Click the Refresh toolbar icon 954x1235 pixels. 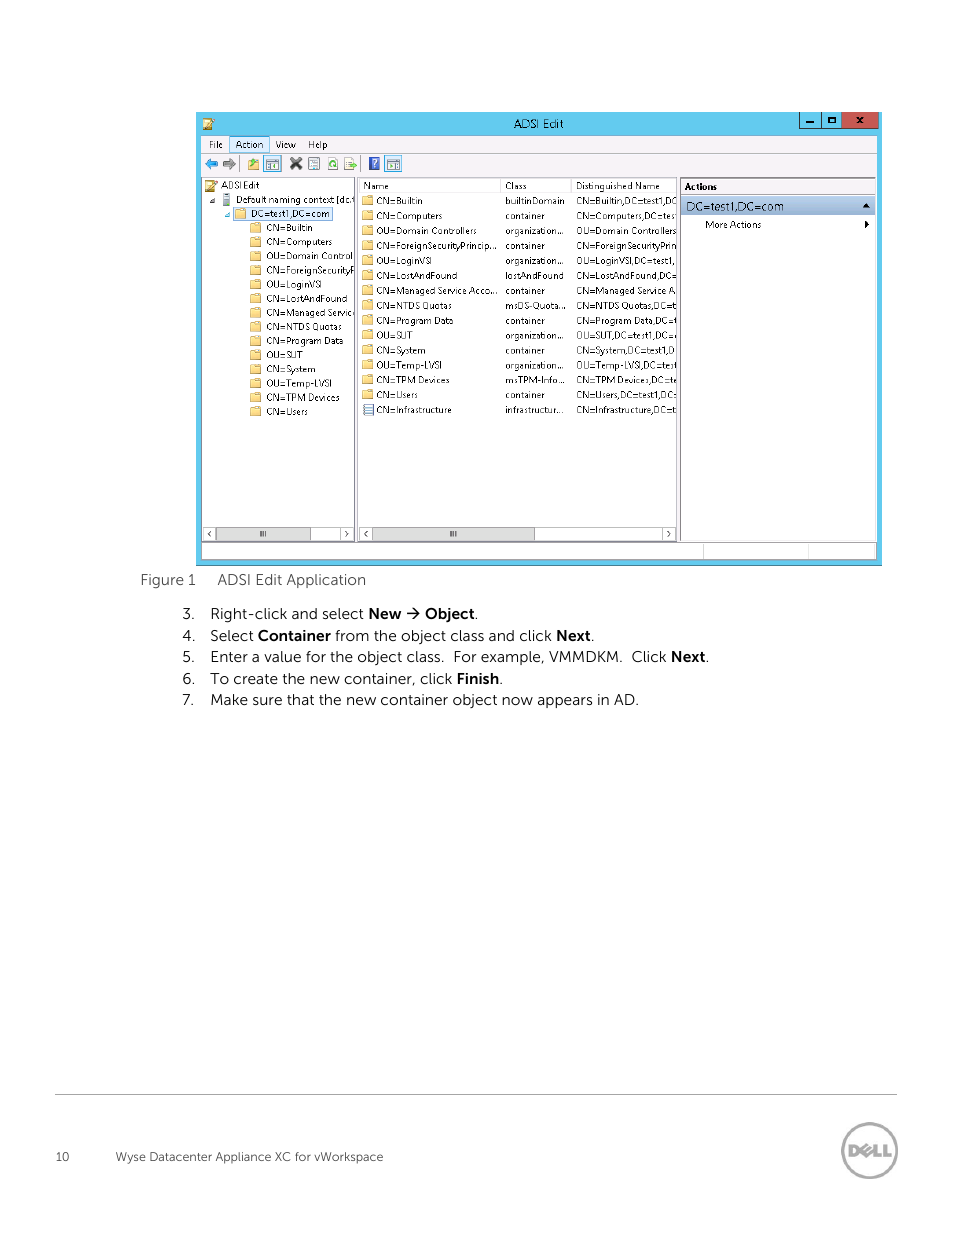332,164
